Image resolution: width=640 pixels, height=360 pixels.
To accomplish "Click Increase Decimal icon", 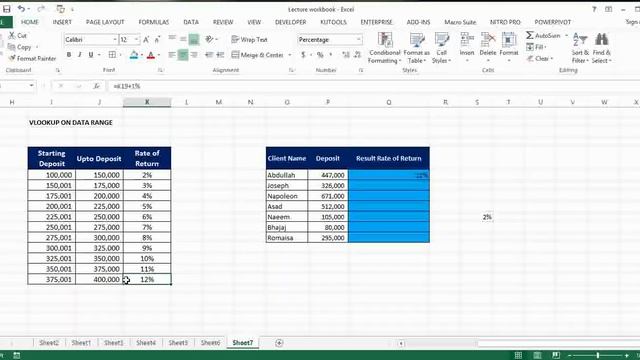I will (346, 55).
